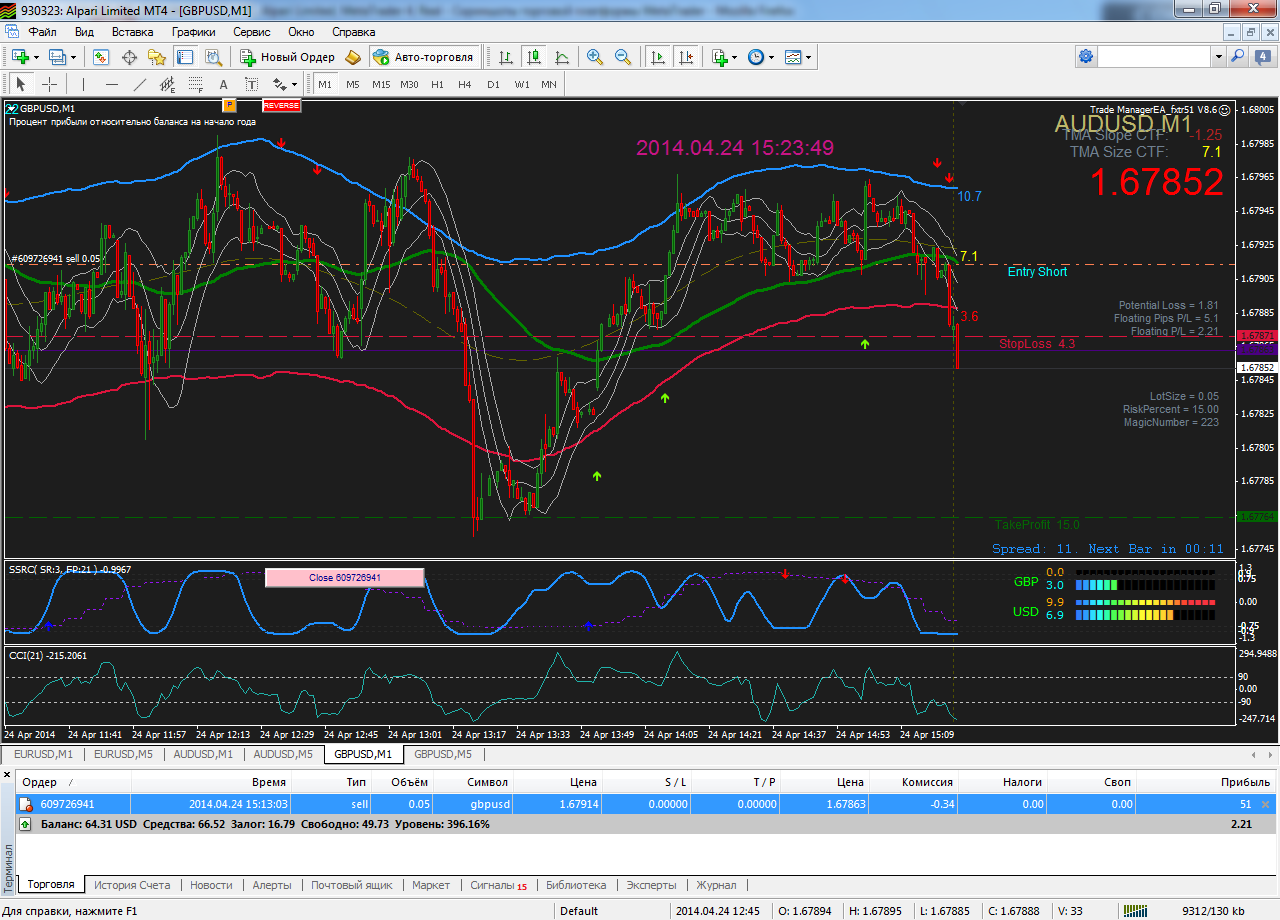
Task: Select the trendline drawing tool
Action: pos(140,84)
